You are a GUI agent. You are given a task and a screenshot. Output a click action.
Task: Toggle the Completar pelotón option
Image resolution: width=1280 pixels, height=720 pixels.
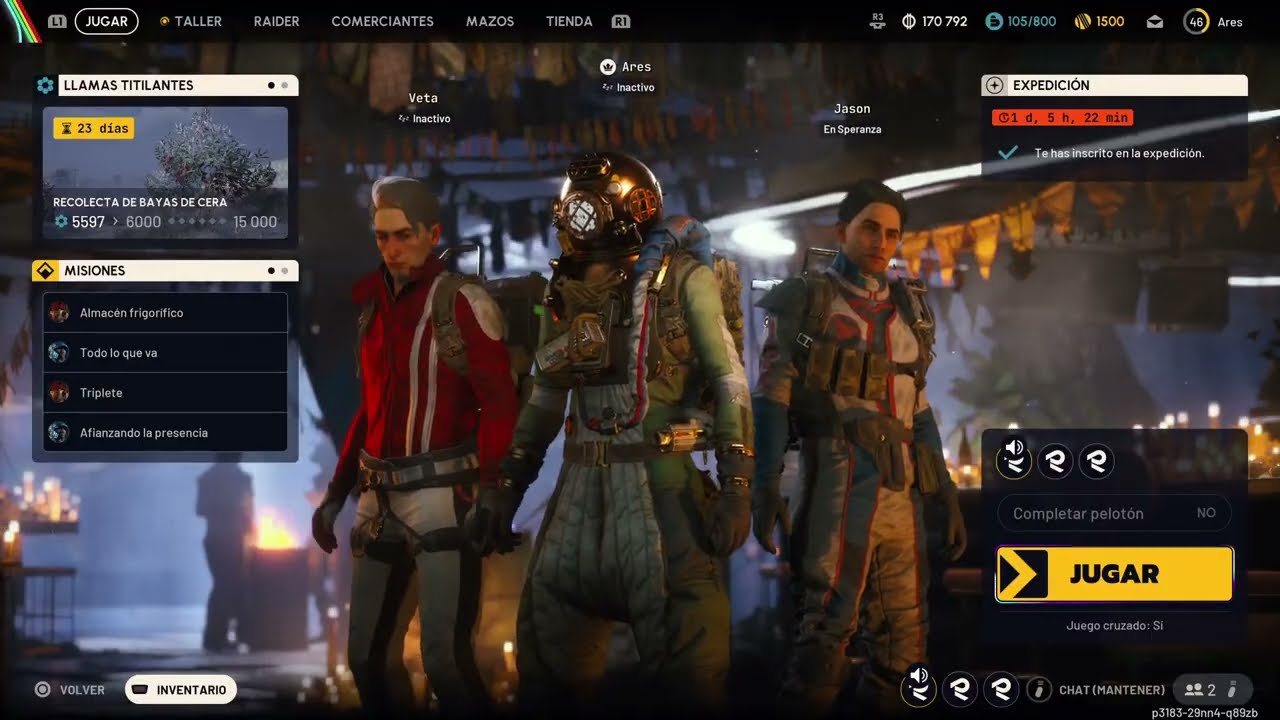pos(1114,513)
